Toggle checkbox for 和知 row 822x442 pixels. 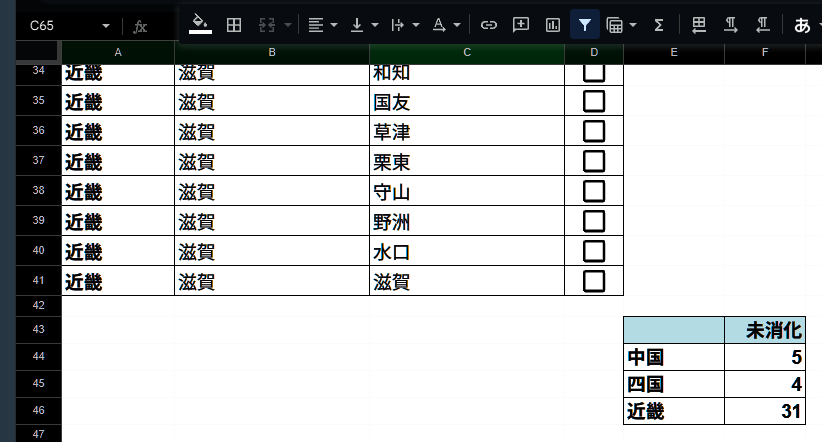[594, 73]
